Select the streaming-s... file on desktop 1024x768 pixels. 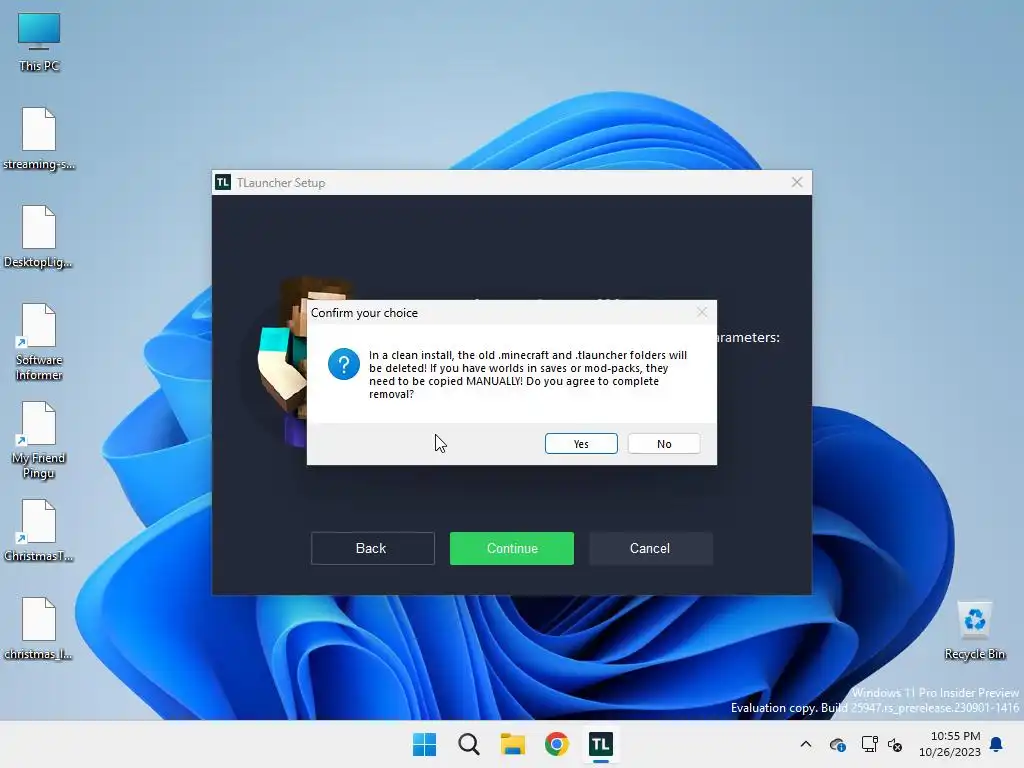click(x=39, y=138)
